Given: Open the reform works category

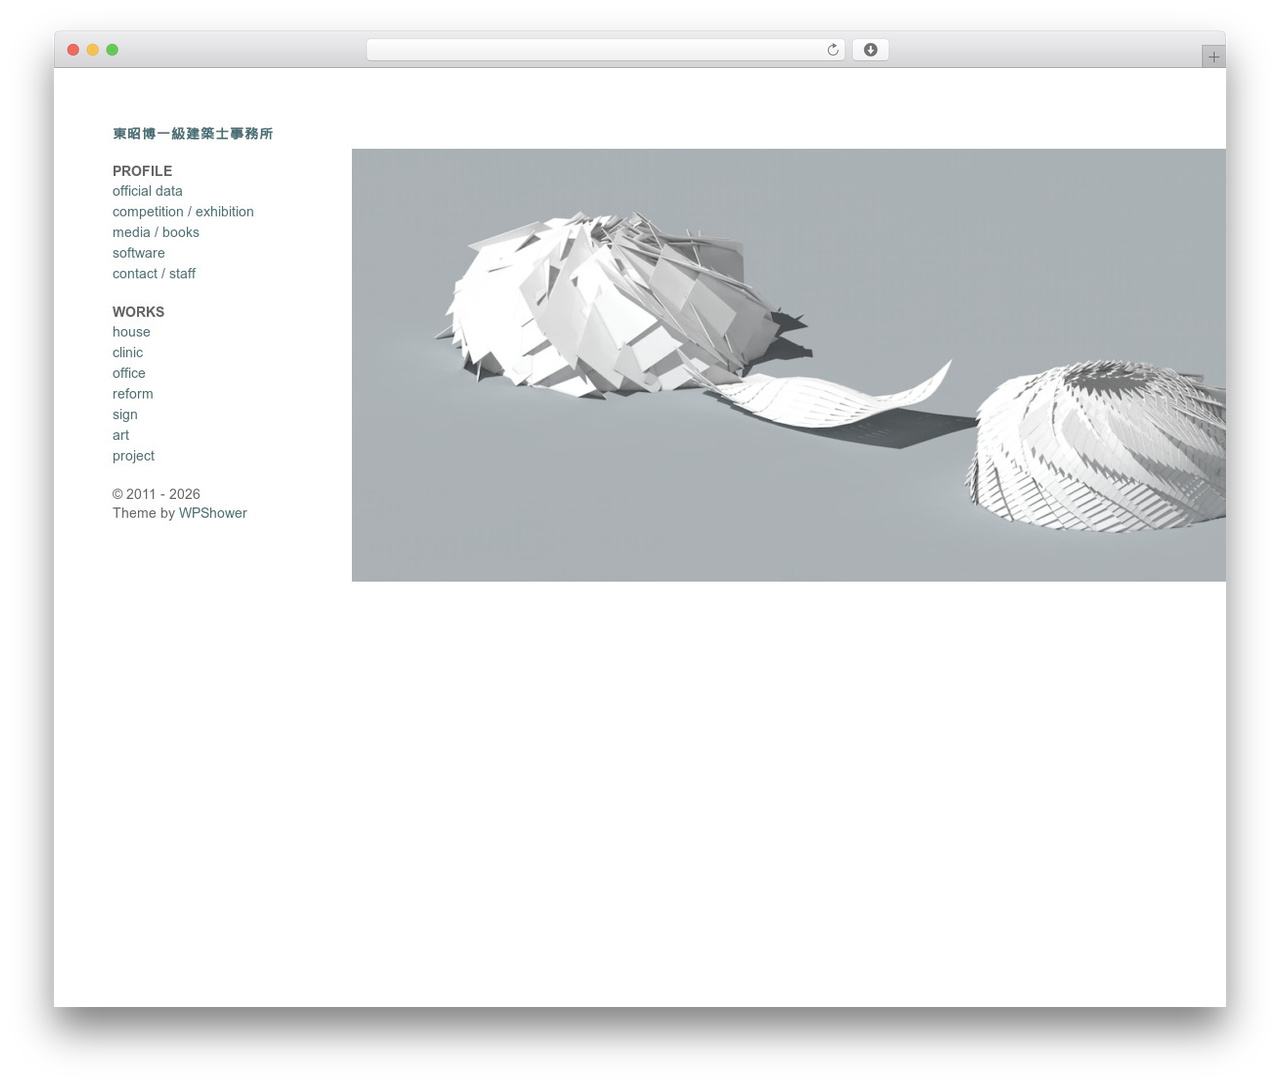Looking at the screenshot, I should point(133,394).
